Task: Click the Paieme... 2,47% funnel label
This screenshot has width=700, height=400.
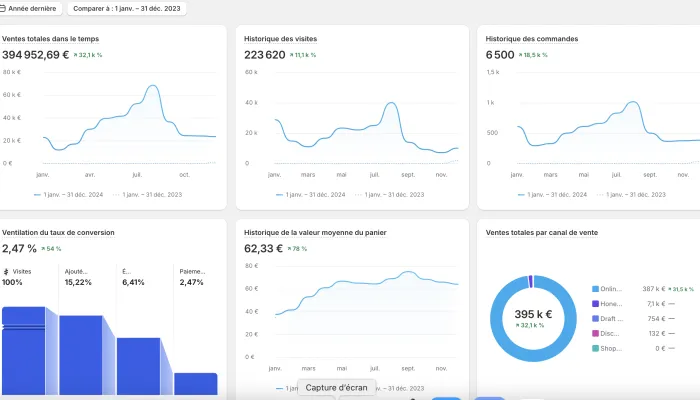Action: (x=192, y=277)
